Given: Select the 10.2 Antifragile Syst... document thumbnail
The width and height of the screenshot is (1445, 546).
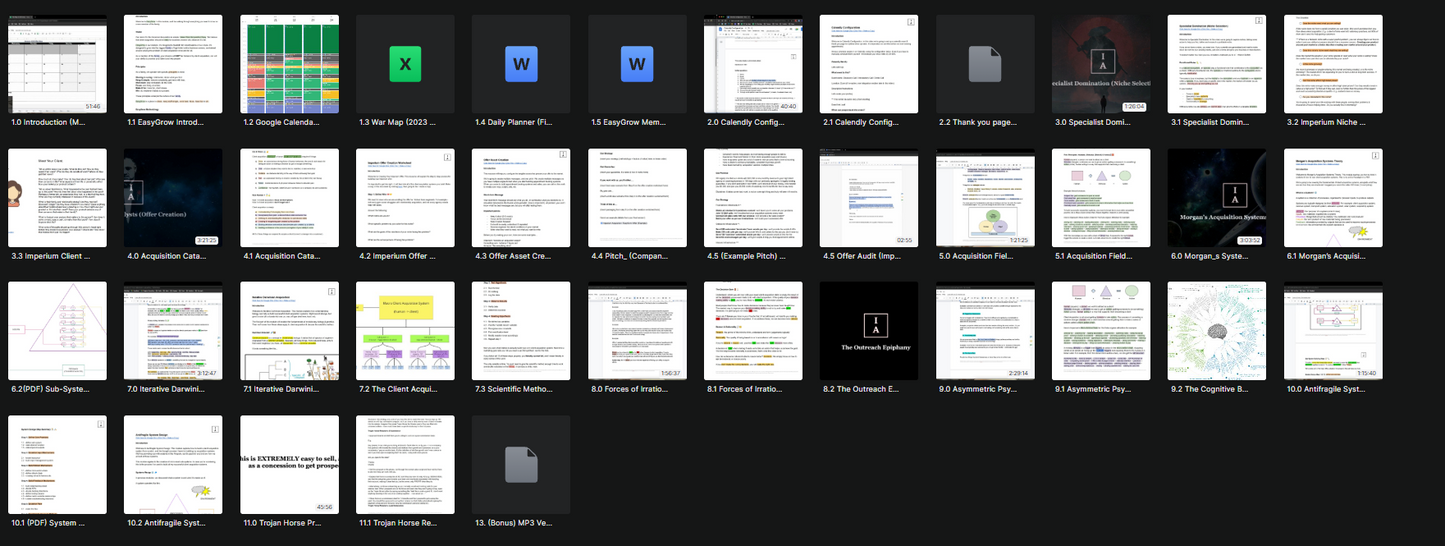Looking at the screenshot, I should coord(173,465).
